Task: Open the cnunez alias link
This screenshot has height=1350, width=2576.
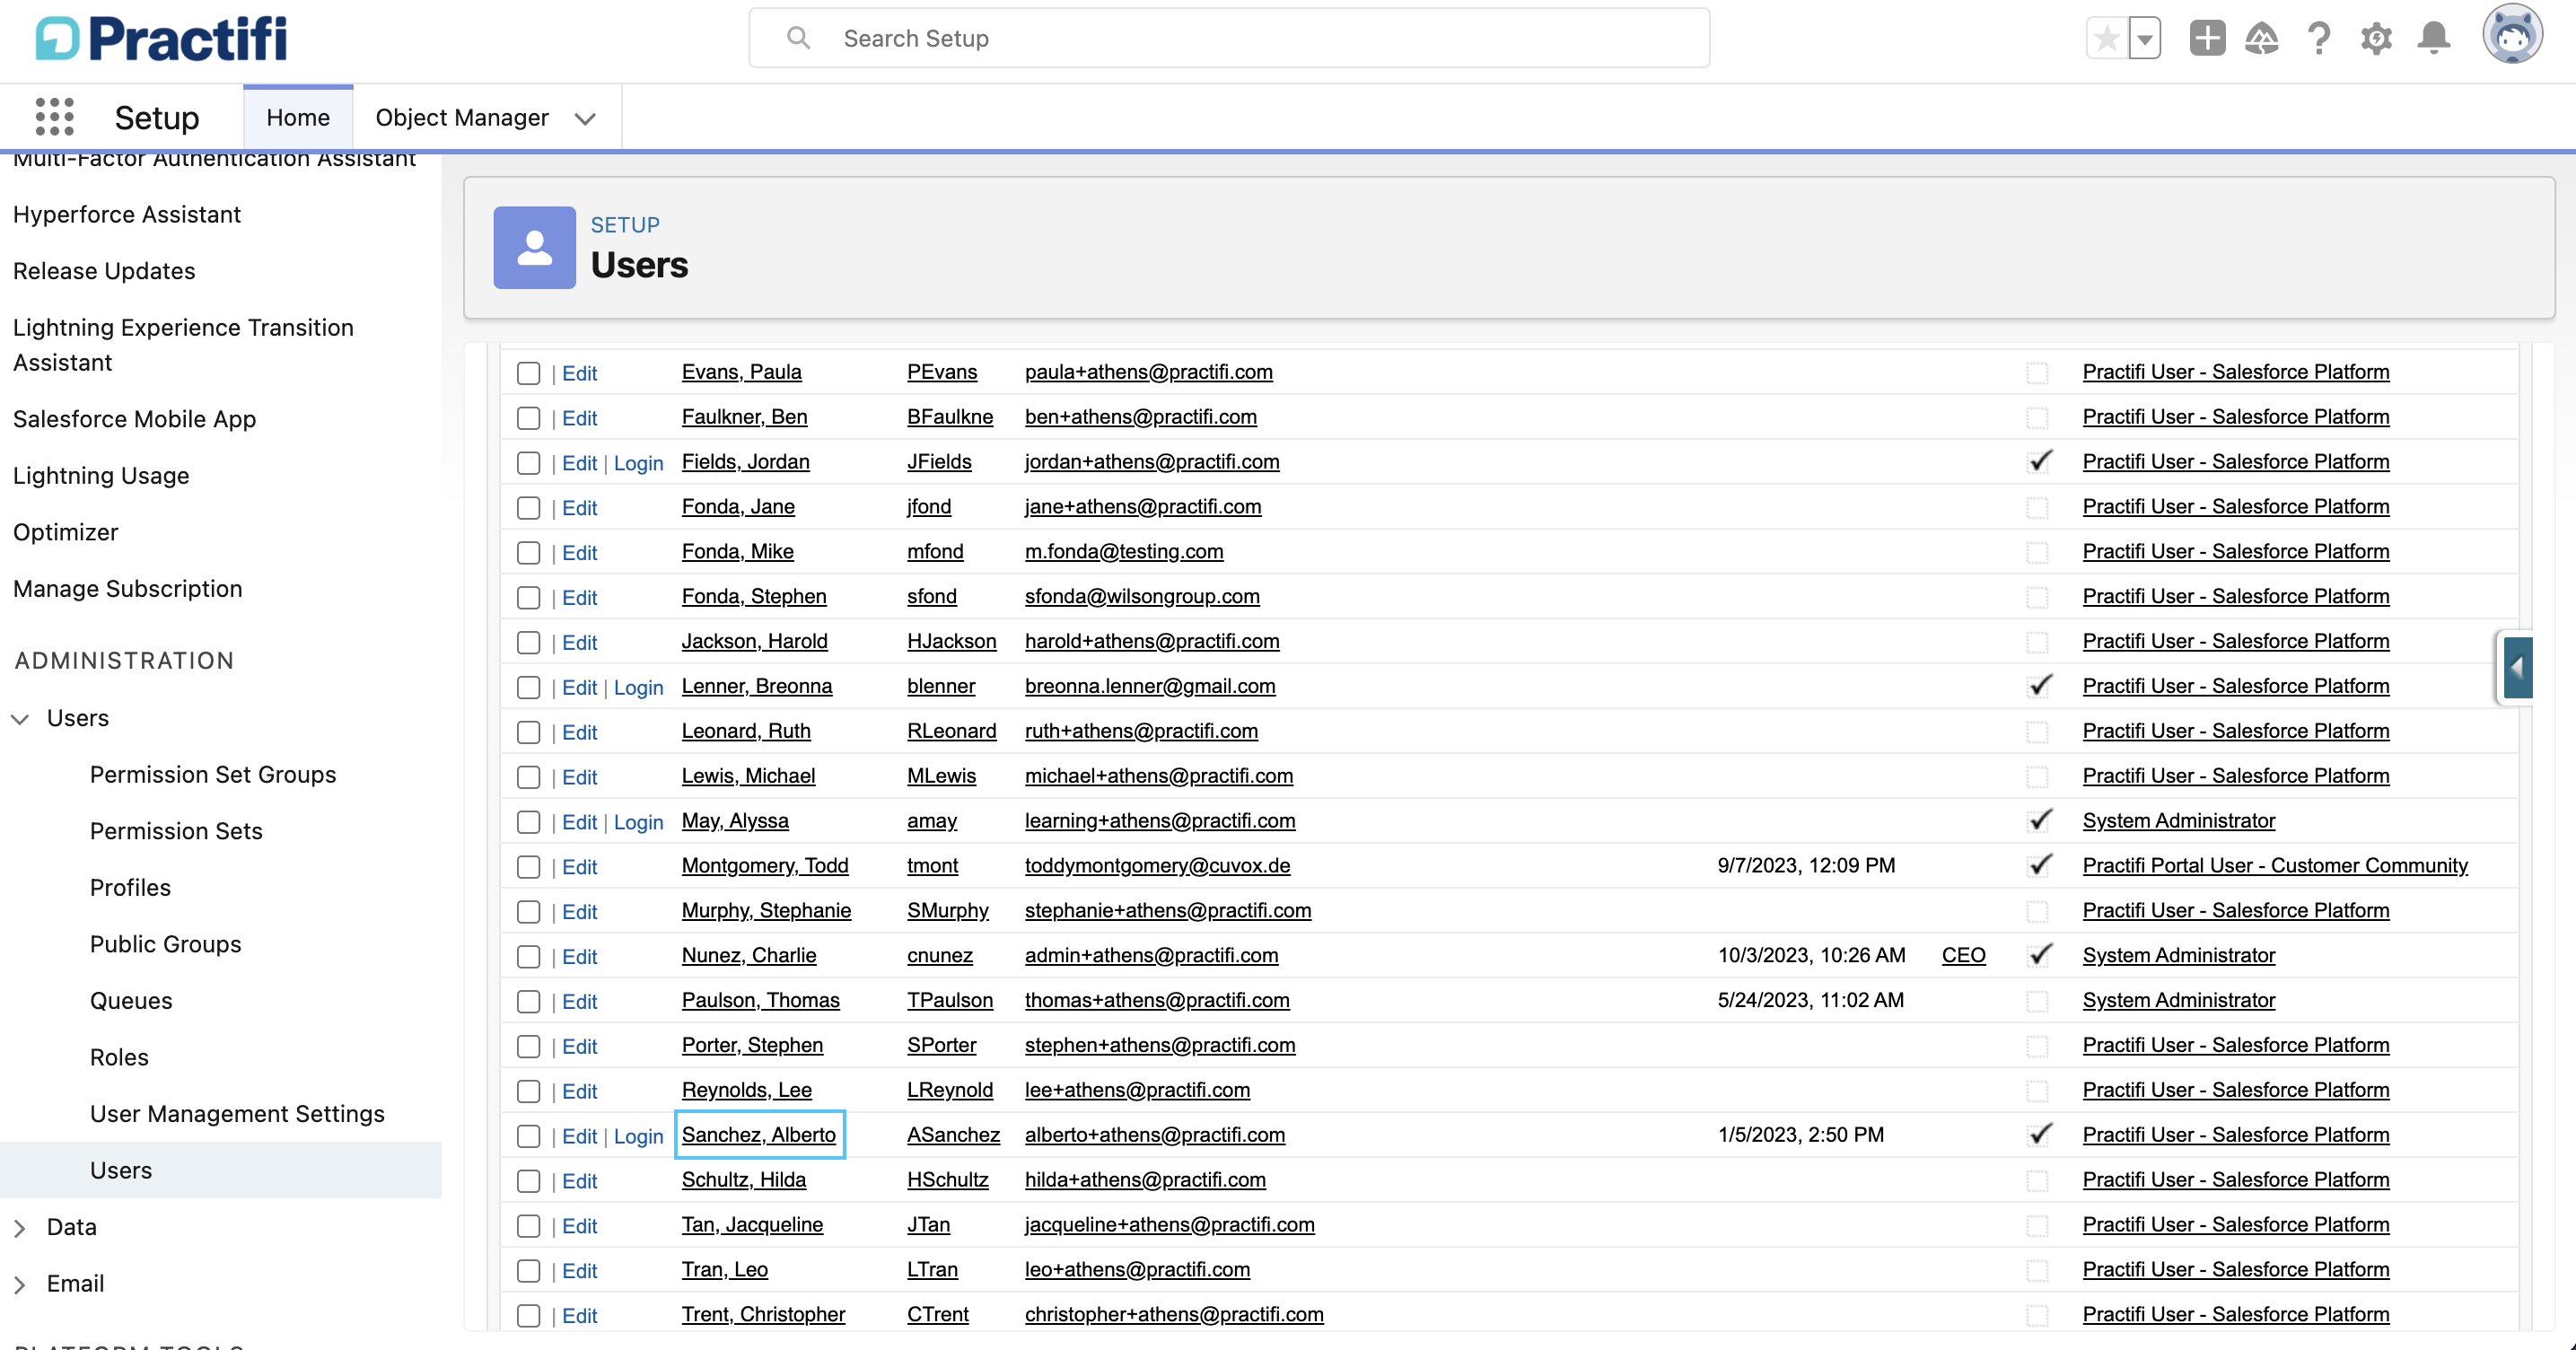Action: coord(939,955)
